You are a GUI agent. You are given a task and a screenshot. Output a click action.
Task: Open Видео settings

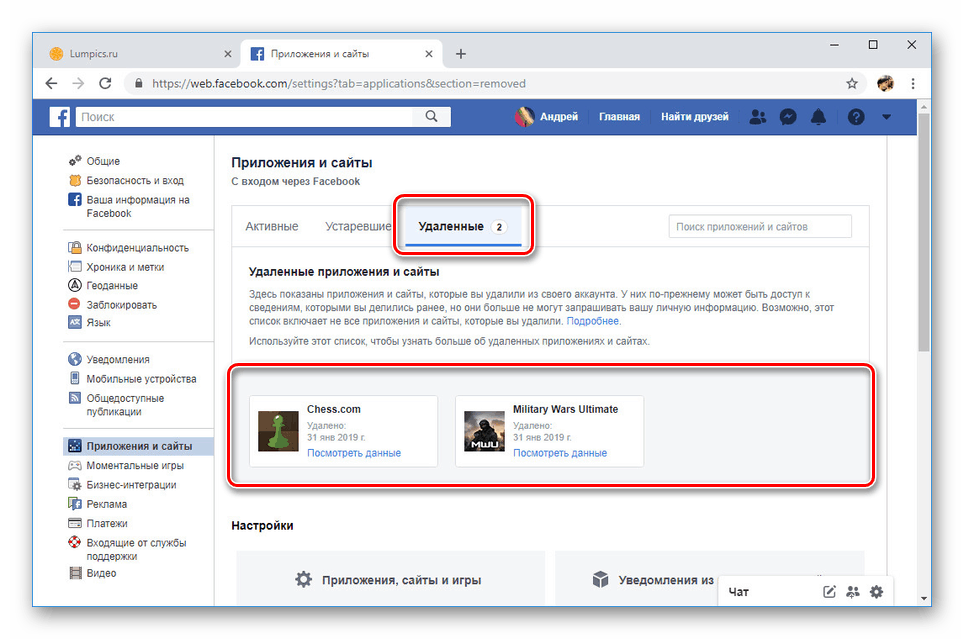pos(101,573)
